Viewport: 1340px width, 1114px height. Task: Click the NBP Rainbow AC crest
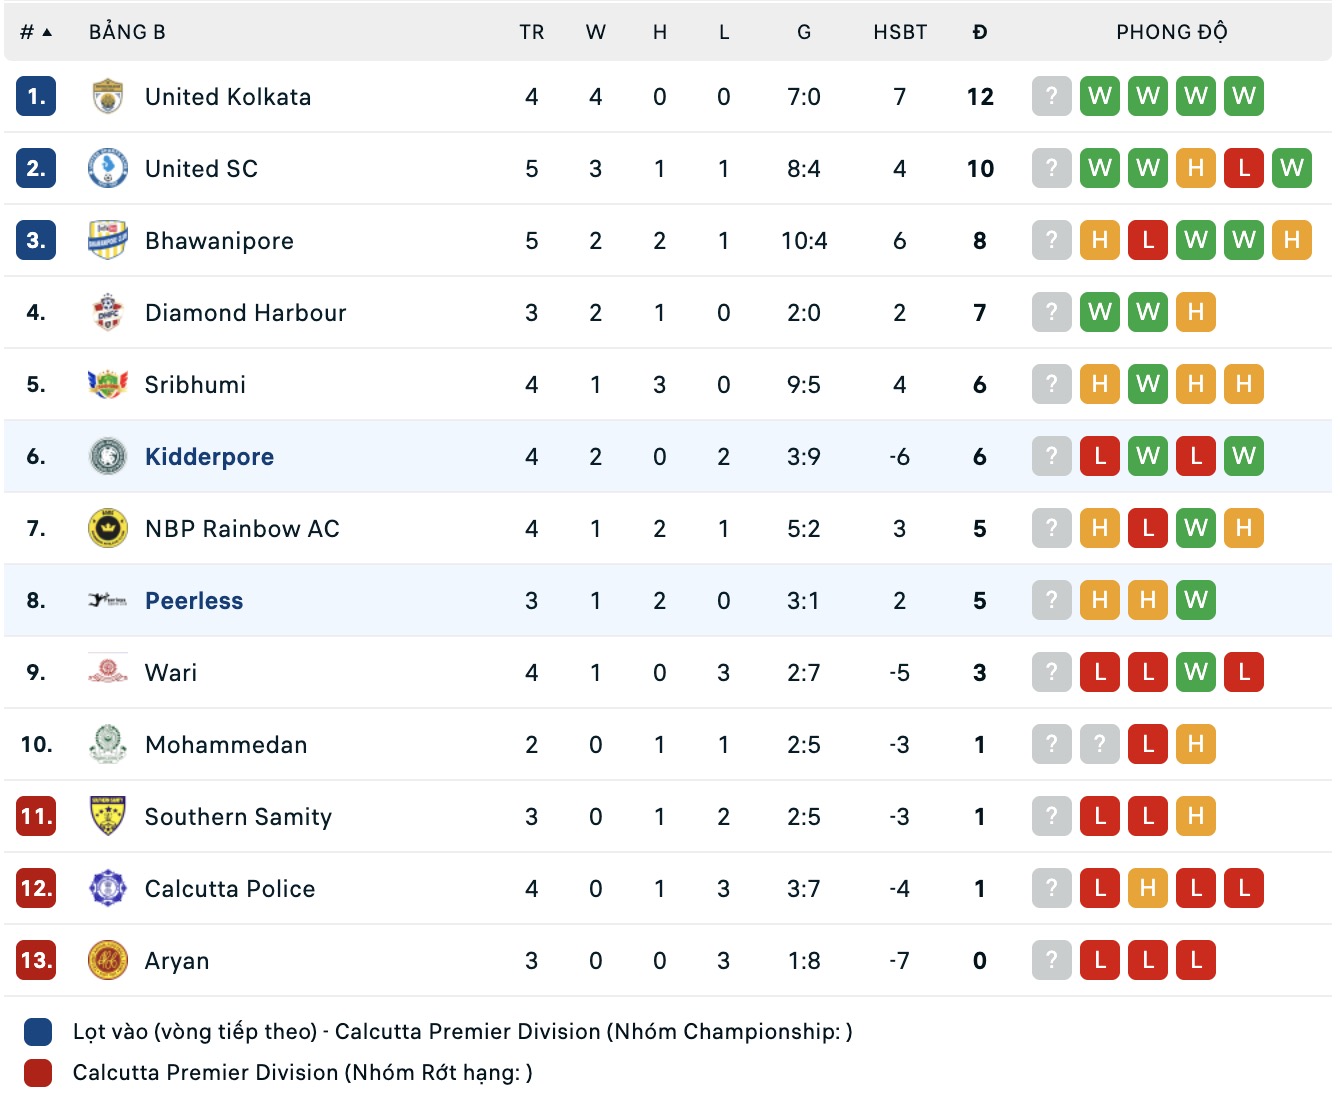click(107, 529)
